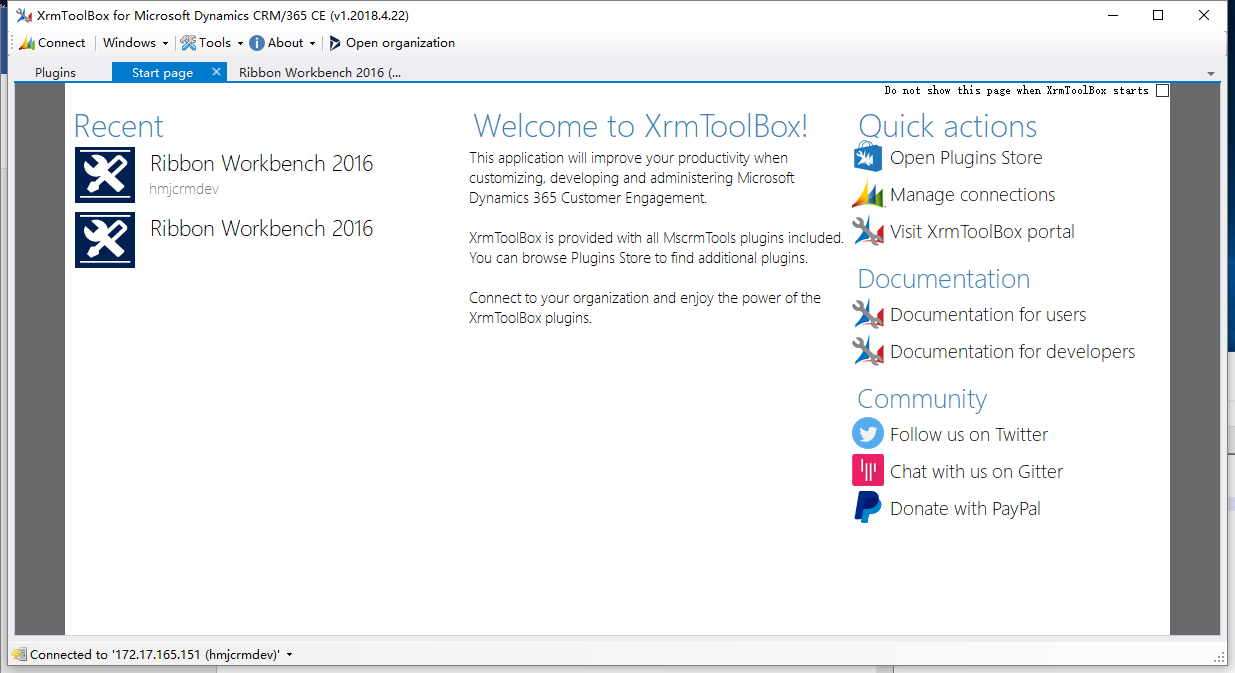Click Chat with us on Gitter link
1235x673 pixels.
976,471
